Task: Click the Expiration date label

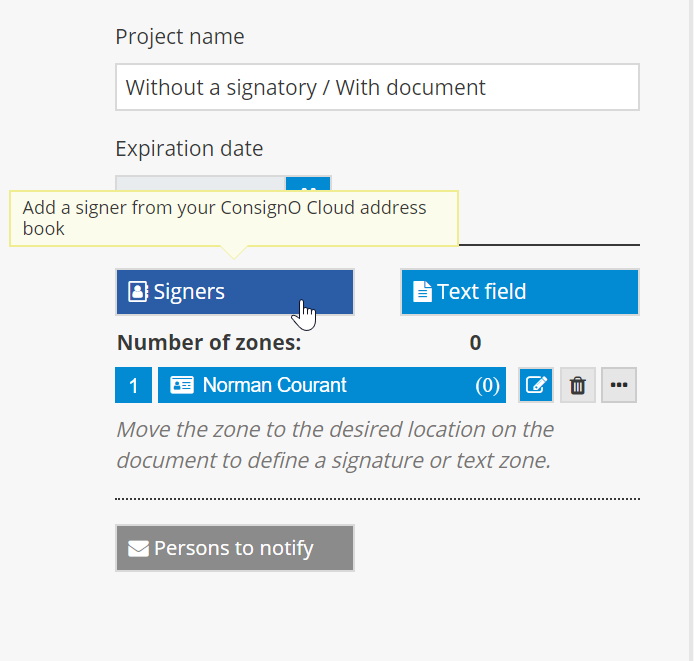Action: coord(189,149)
